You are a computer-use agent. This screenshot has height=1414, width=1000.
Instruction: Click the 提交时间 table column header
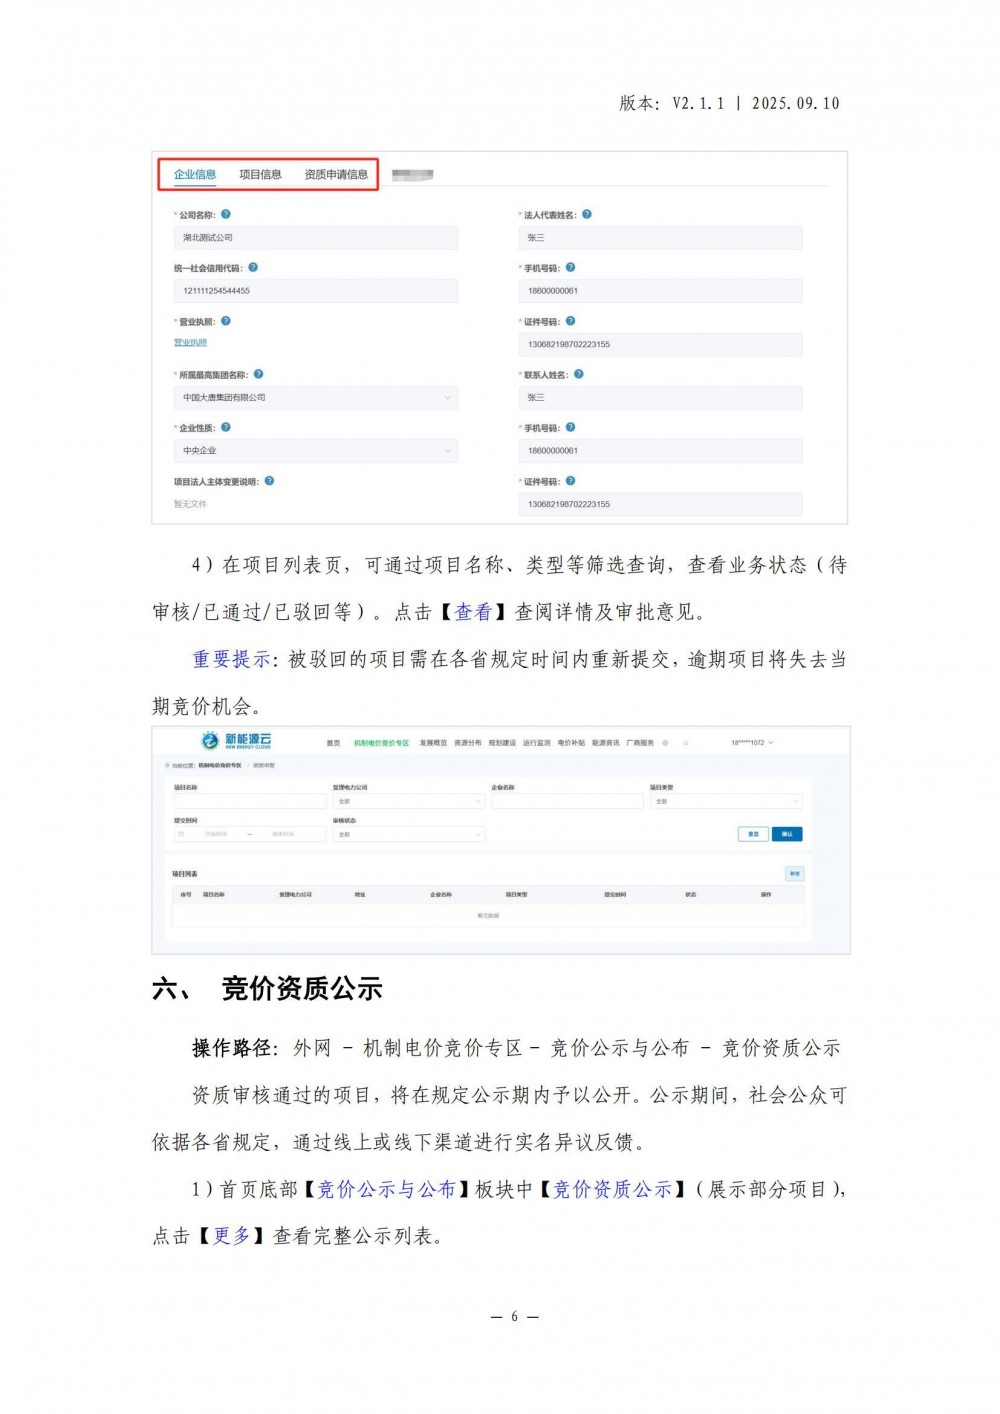(x=615, y=895)
